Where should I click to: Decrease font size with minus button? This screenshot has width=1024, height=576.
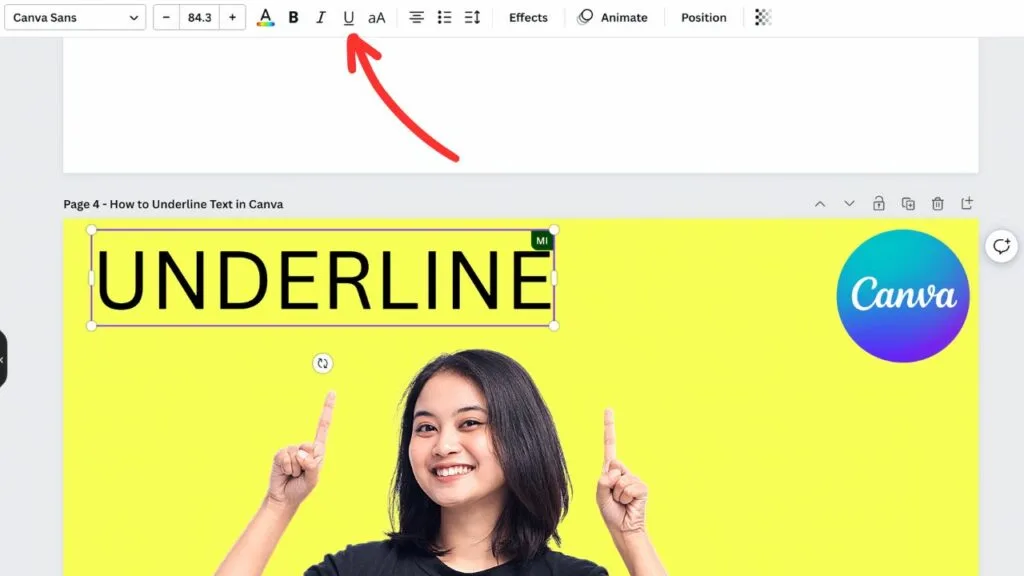[x=167, y=18]
